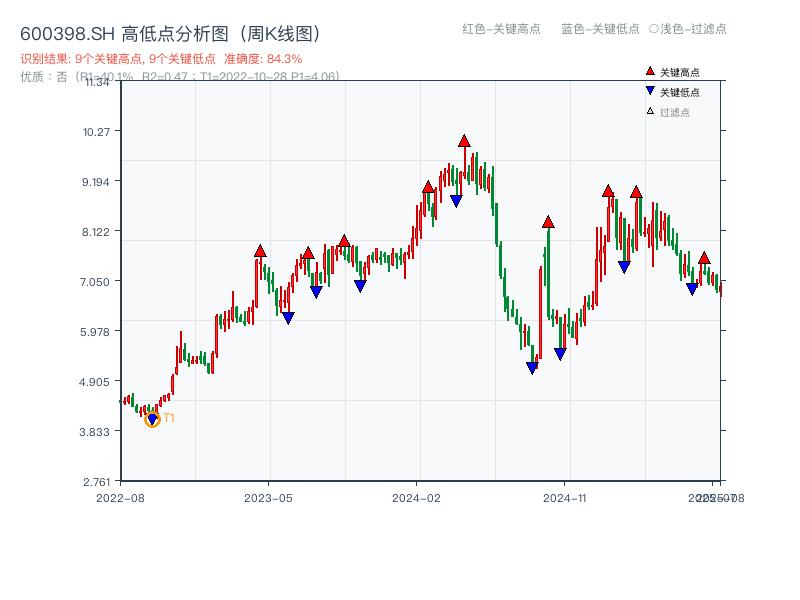Click the 2024-11 x-axis date label

tap(565, 498)
